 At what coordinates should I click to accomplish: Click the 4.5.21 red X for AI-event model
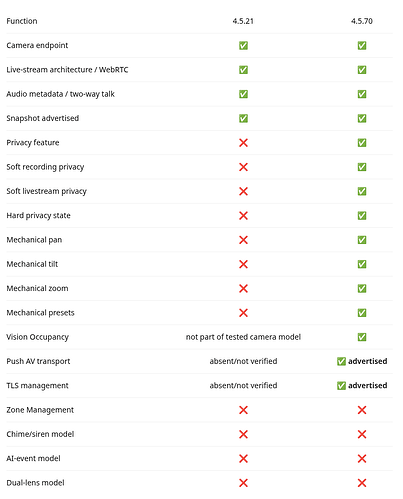243,459
